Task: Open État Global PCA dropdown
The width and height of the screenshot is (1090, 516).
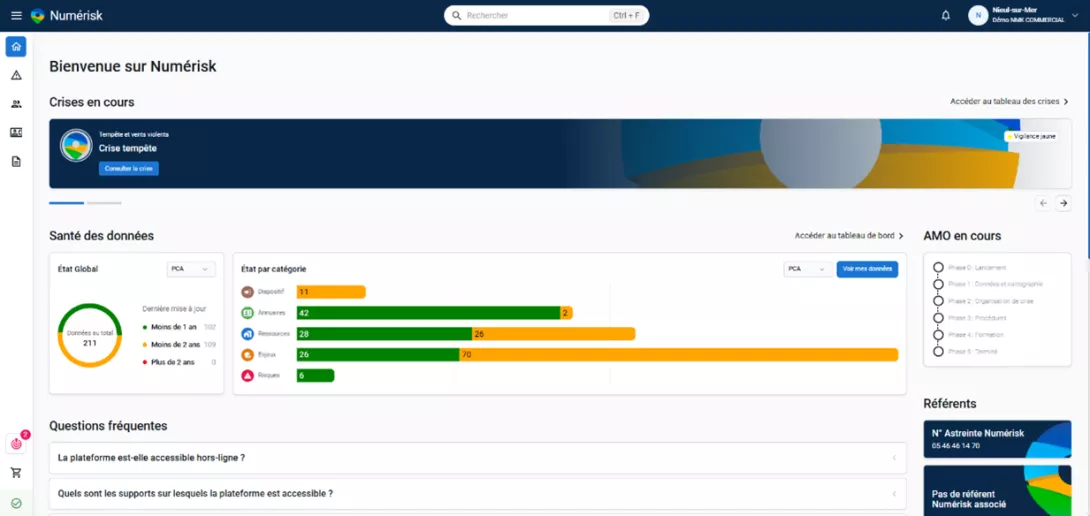Action: (191, 269)
